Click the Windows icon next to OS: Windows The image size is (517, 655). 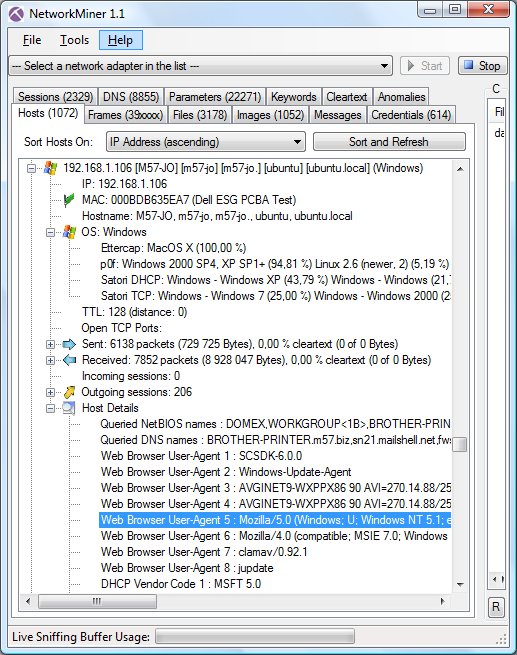pyautogui.click(x=69, y=232)
